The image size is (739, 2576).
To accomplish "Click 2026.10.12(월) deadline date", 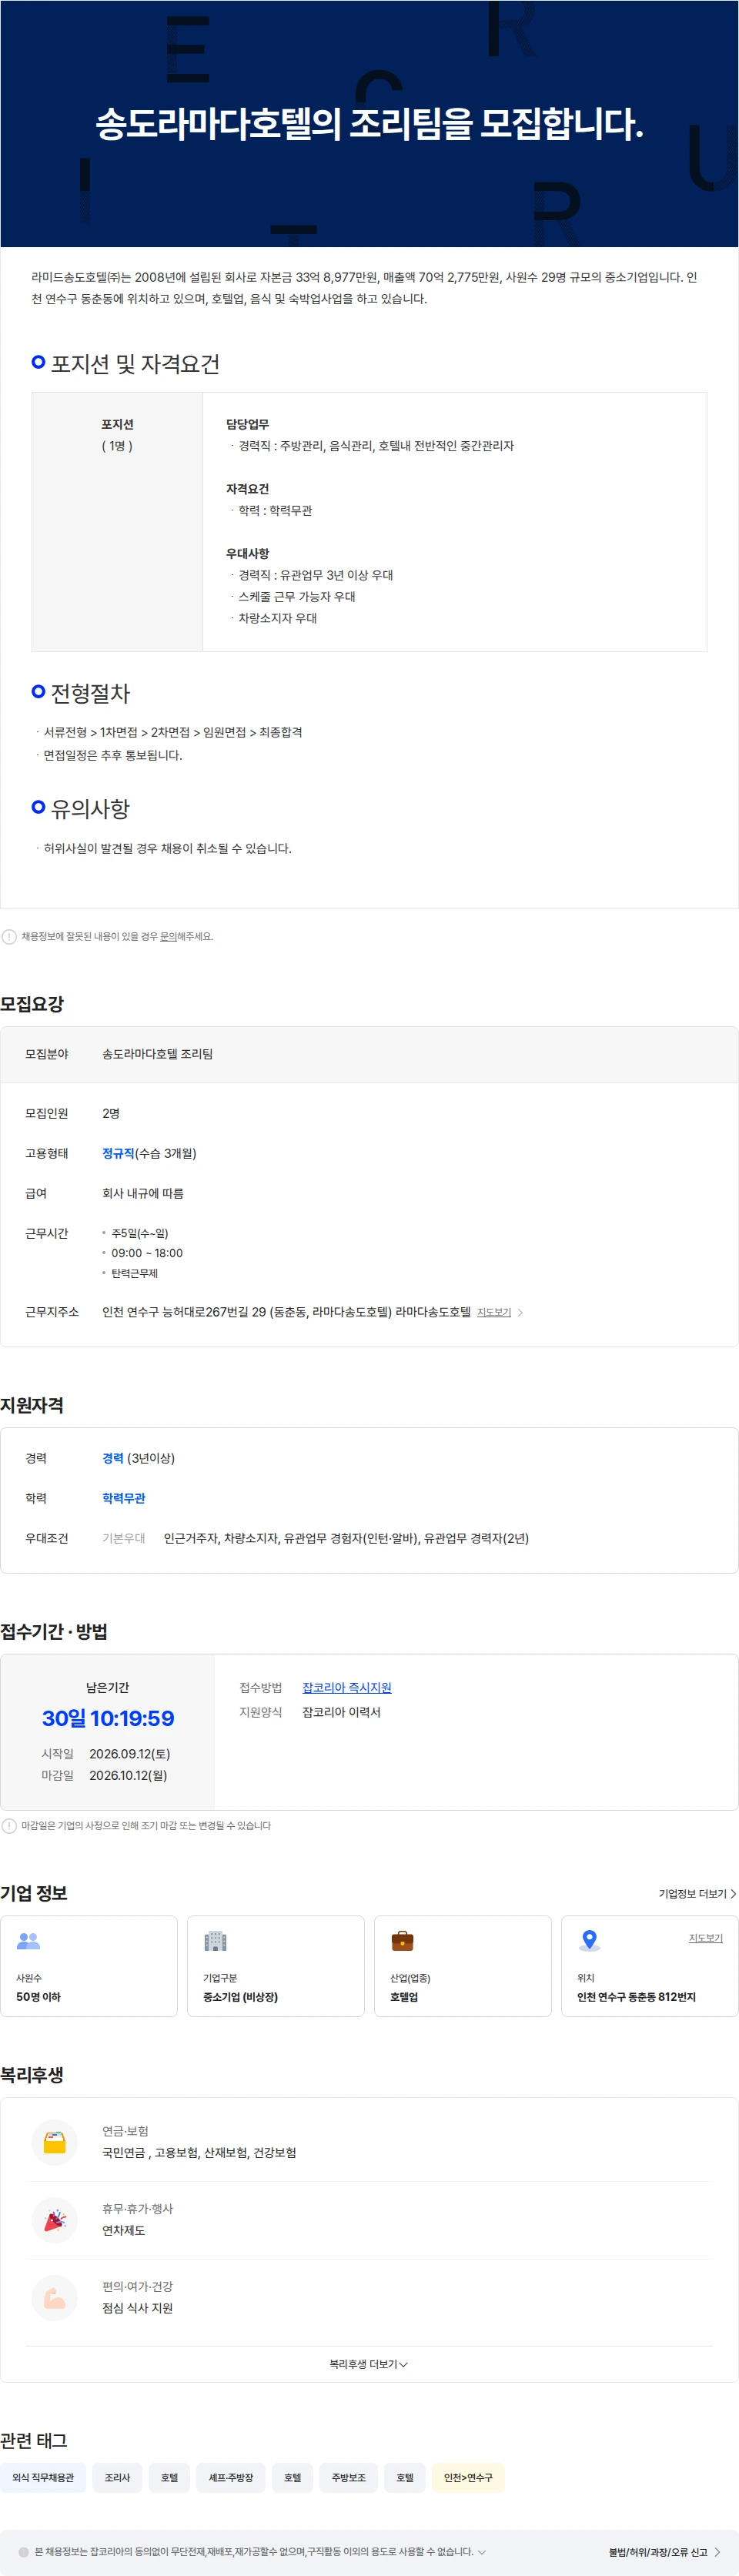I will click(x=128, y=1776).
